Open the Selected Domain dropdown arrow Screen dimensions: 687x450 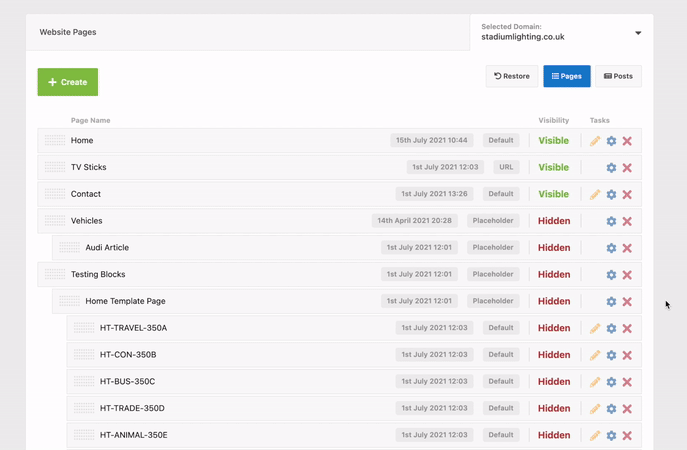click(638, 33)
